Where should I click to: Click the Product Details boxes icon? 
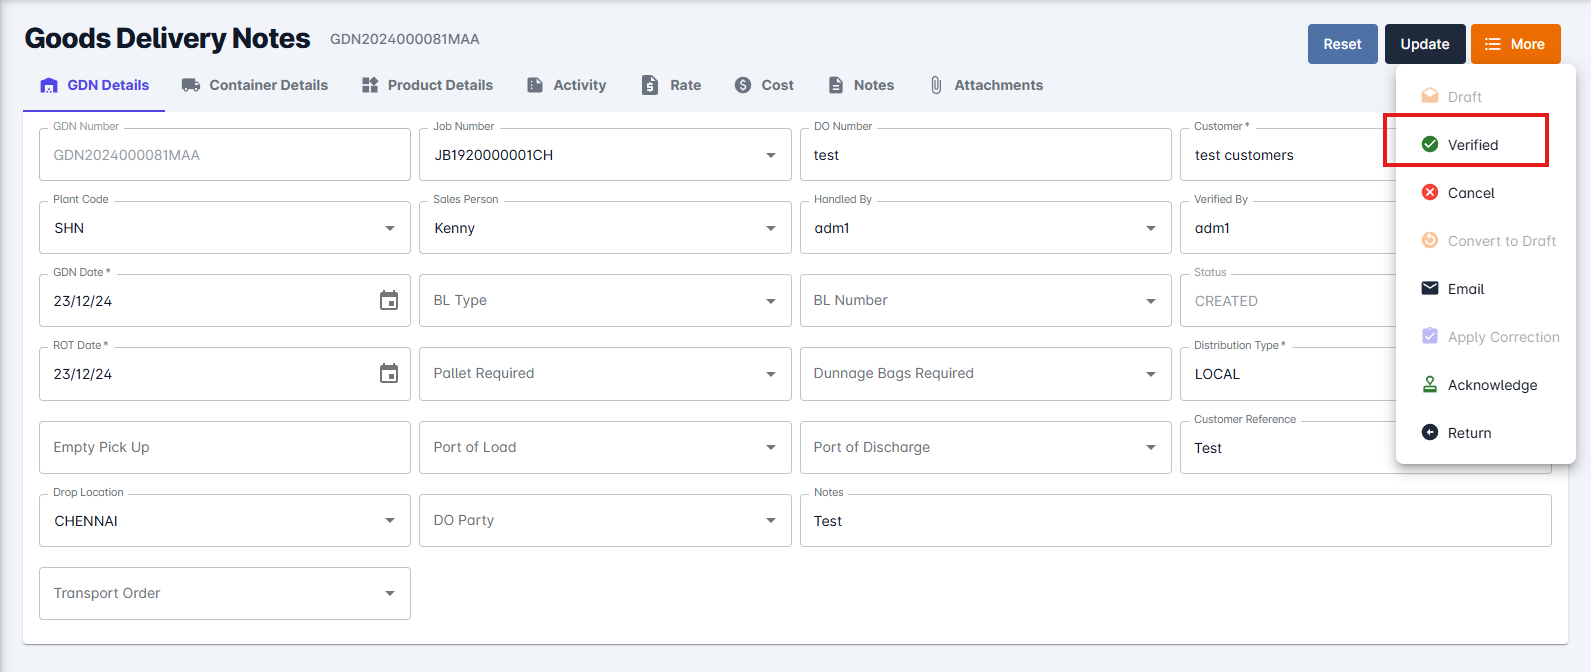pyautogui.click(x=370, y=85)
